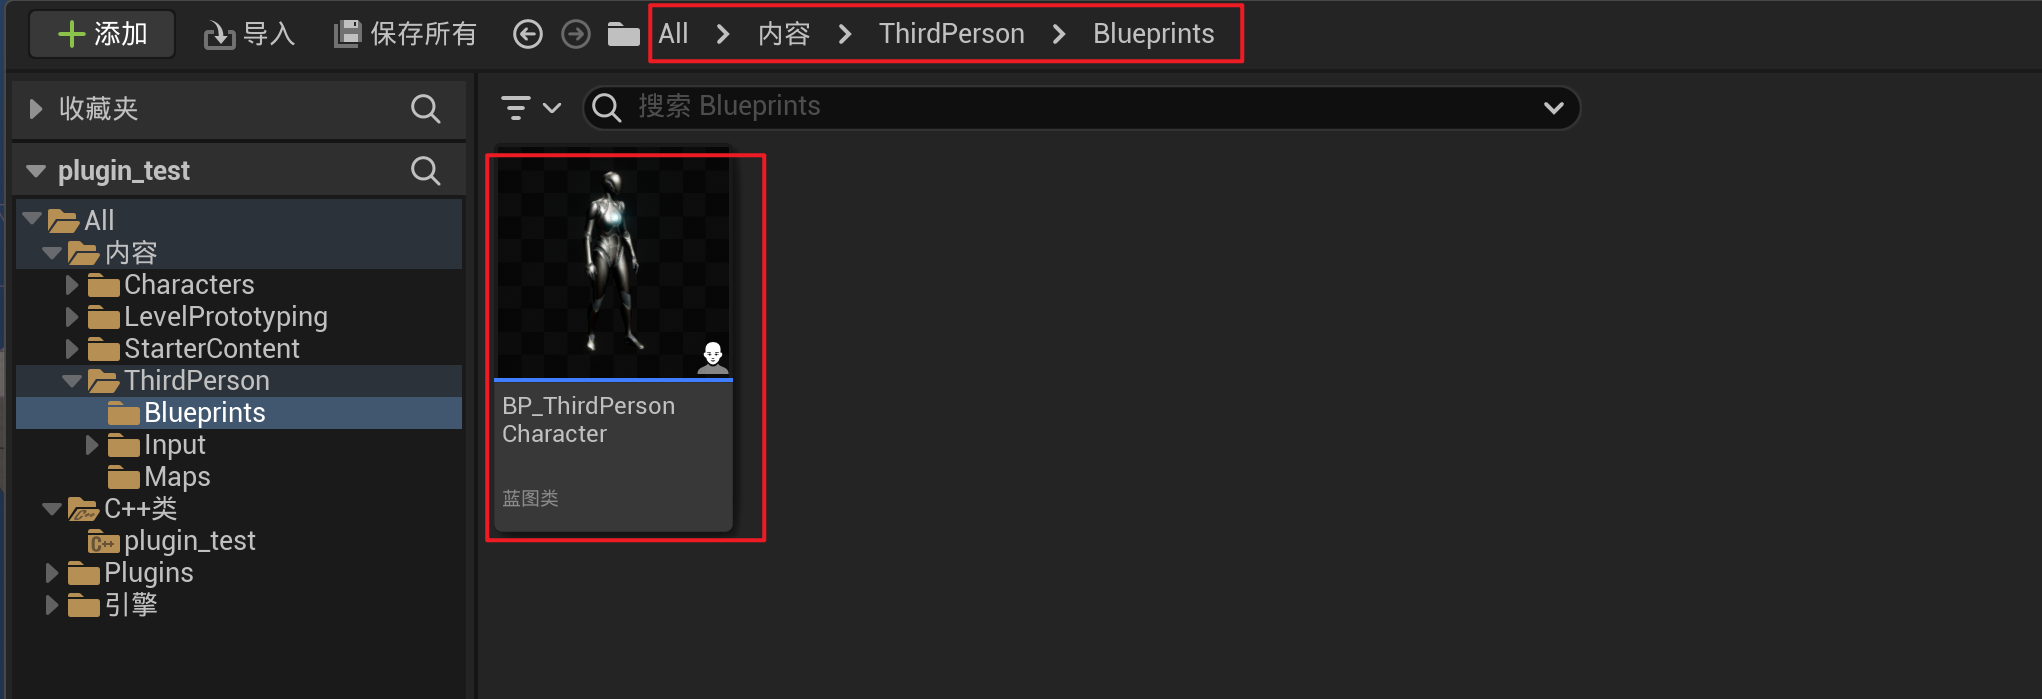Expand the saved searches dropdown chevron
This screenshot has height=699, width=2042.
(x=1553, y=107)
